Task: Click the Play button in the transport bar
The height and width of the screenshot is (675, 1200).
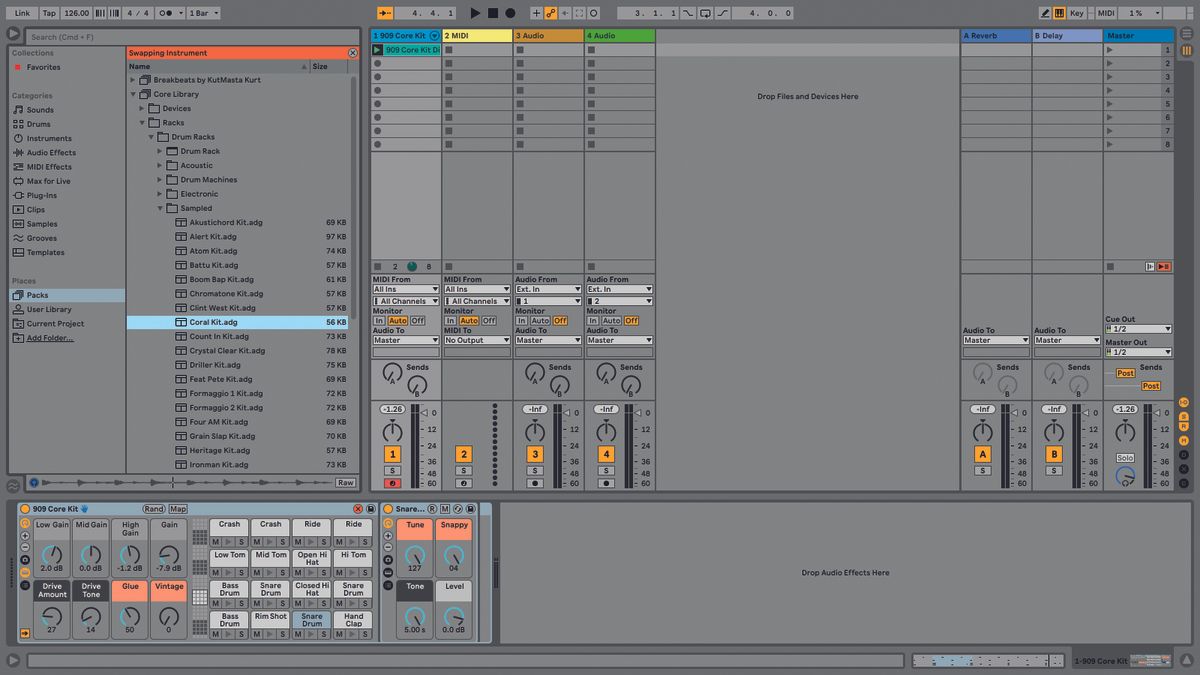Action: point(474,13)
